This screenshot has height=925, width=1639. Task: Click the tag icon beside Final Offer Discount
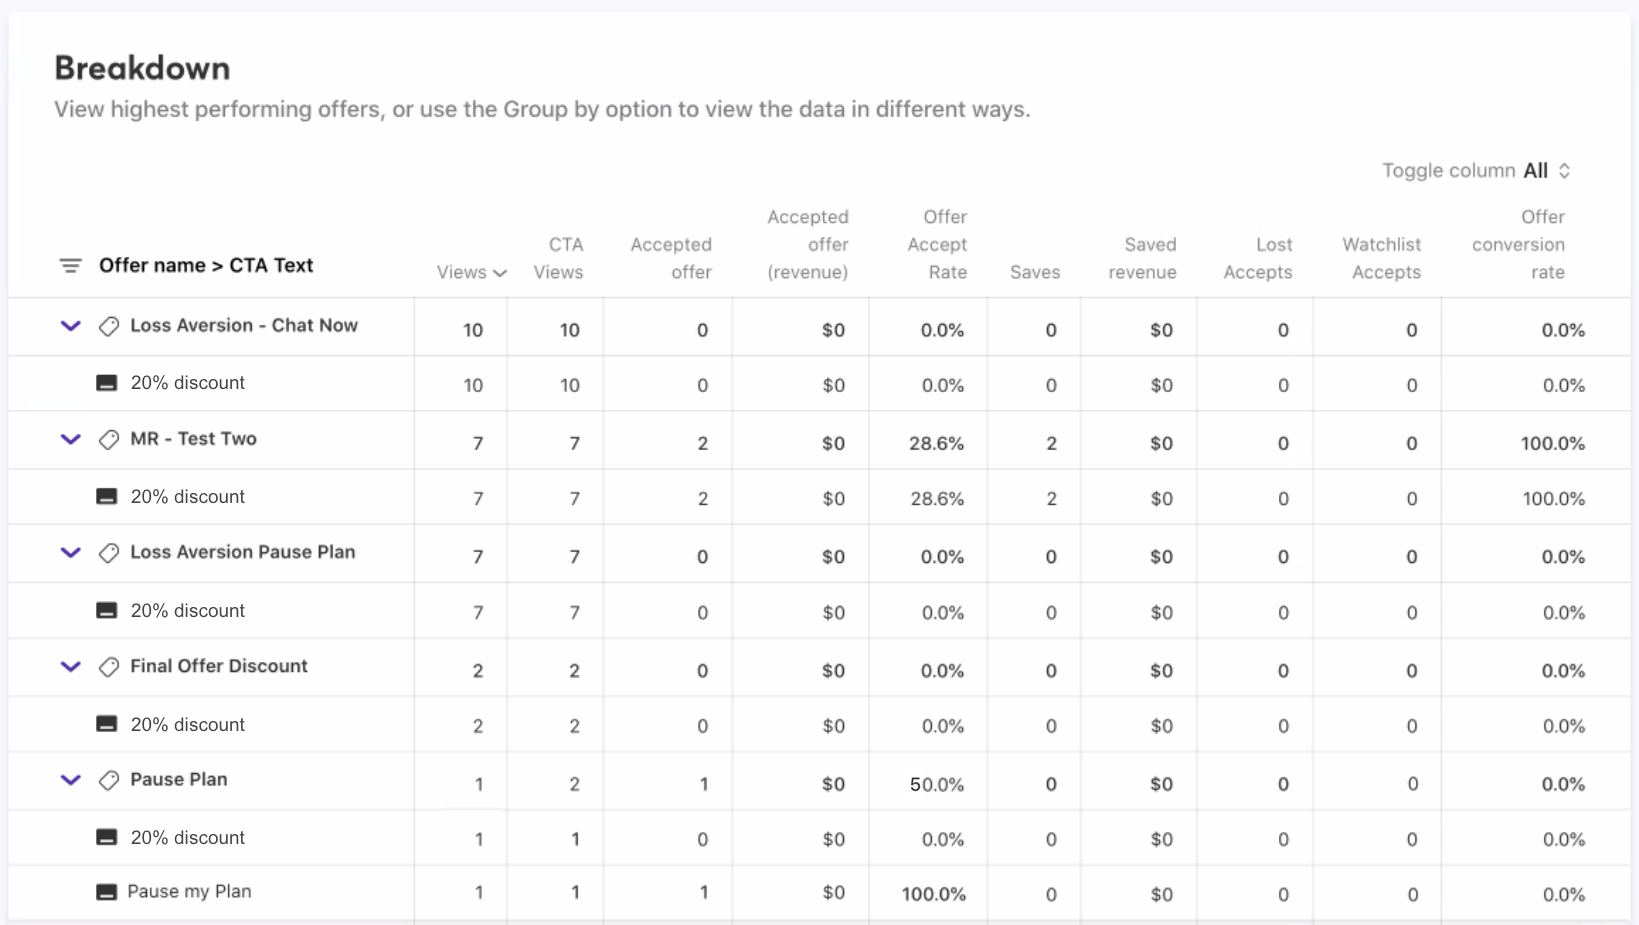pyautogui.click(x=109, y=667)
